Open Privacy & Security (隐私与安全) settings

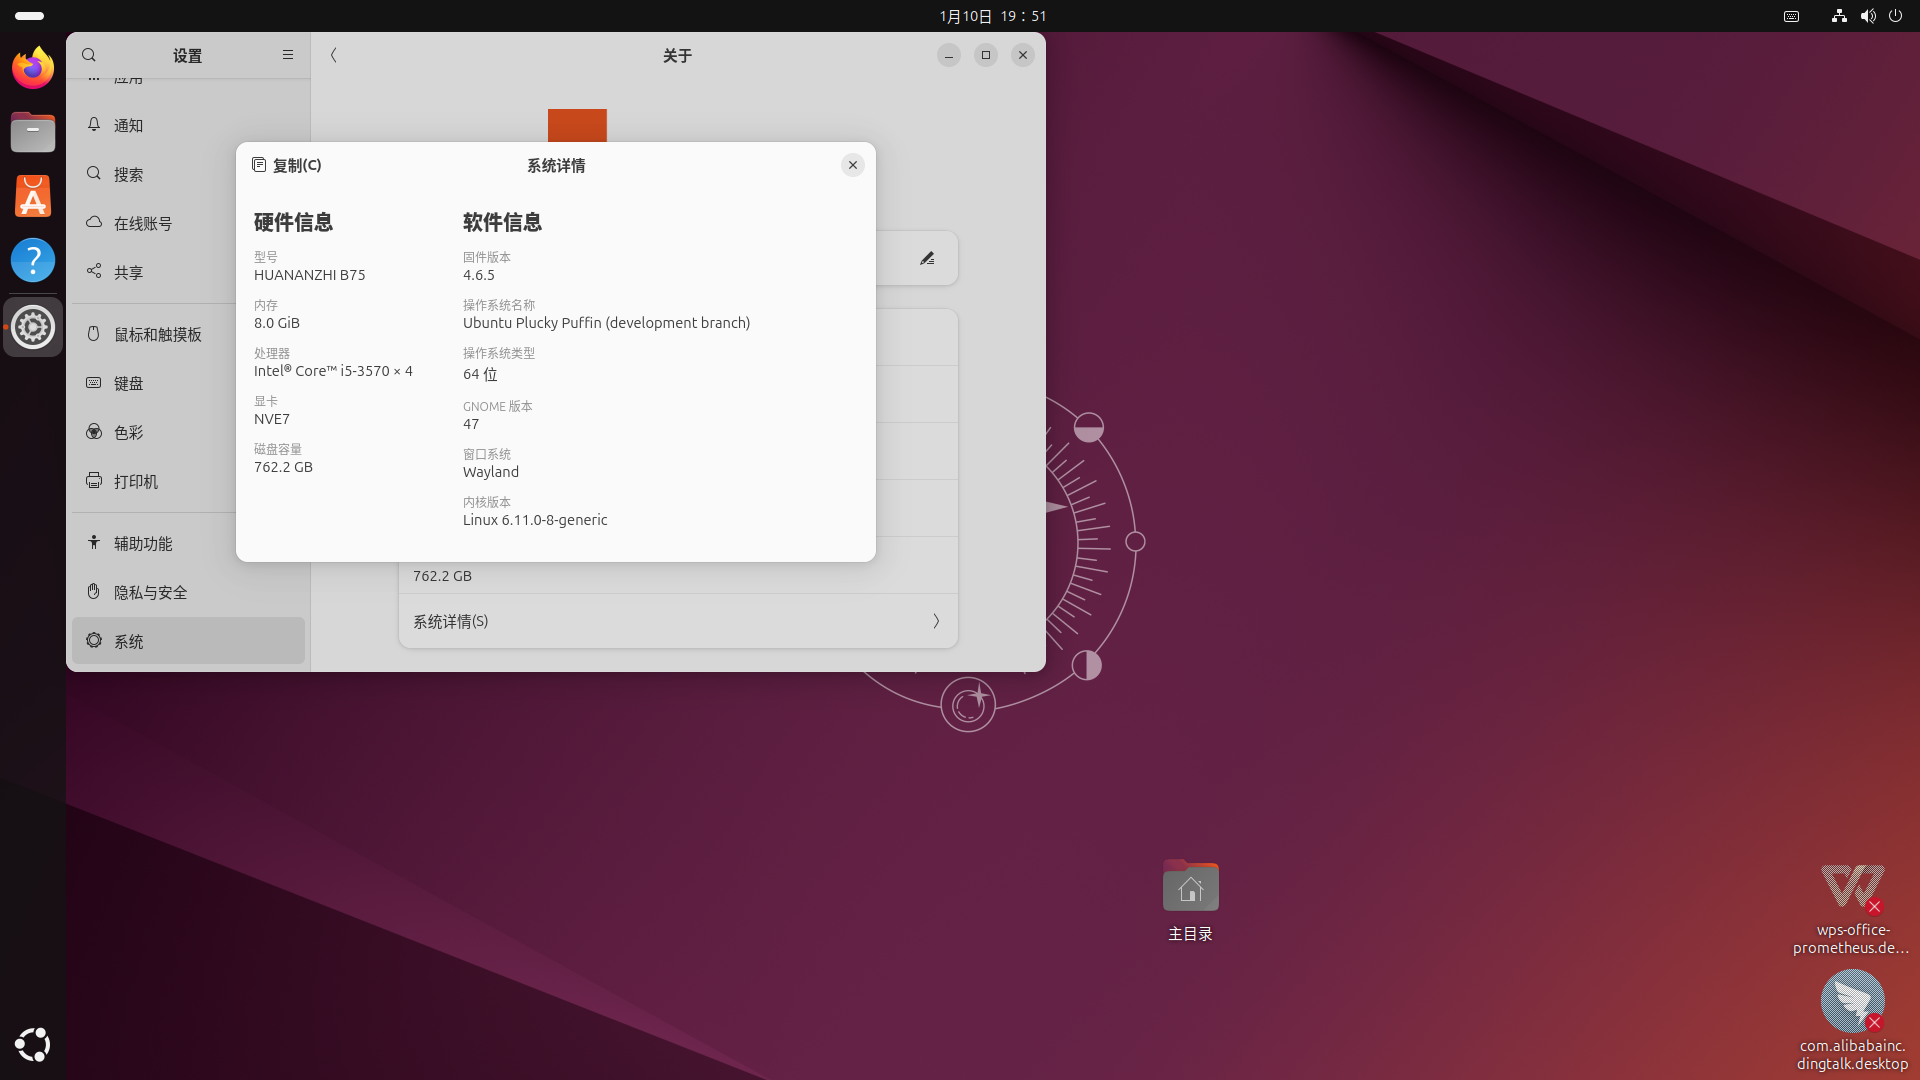point(150,592)
